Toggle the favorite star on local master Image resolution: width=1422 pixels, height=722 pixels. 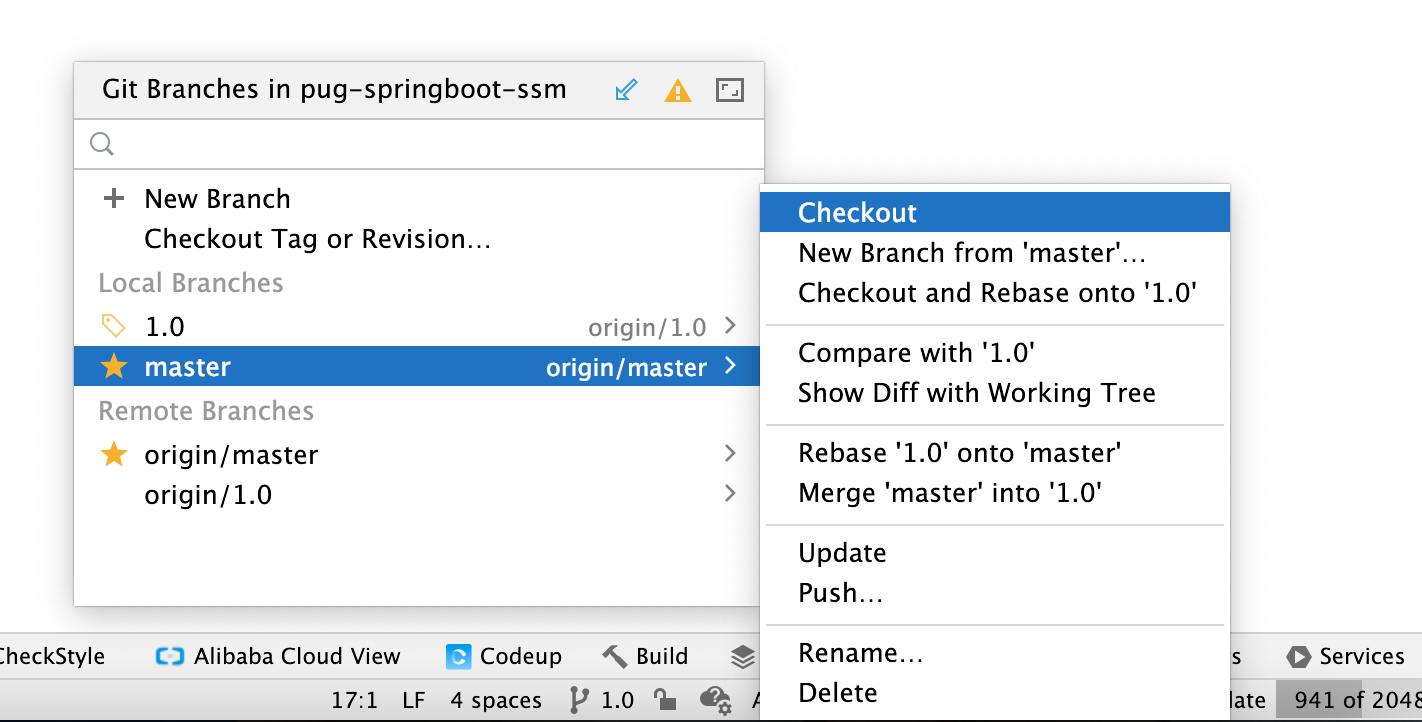[114, 366]
